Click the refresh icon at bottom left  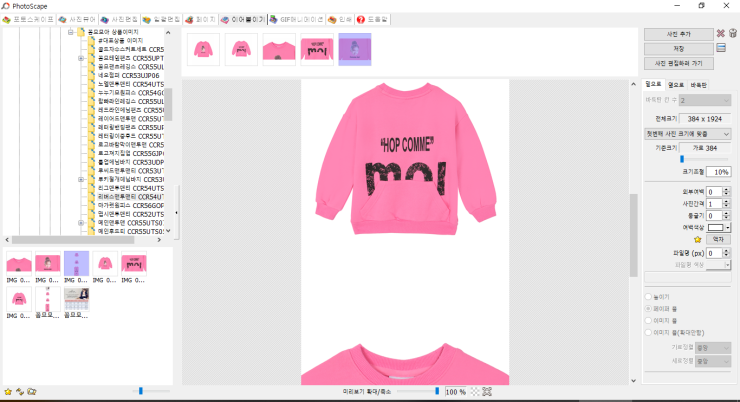point(20,392)
